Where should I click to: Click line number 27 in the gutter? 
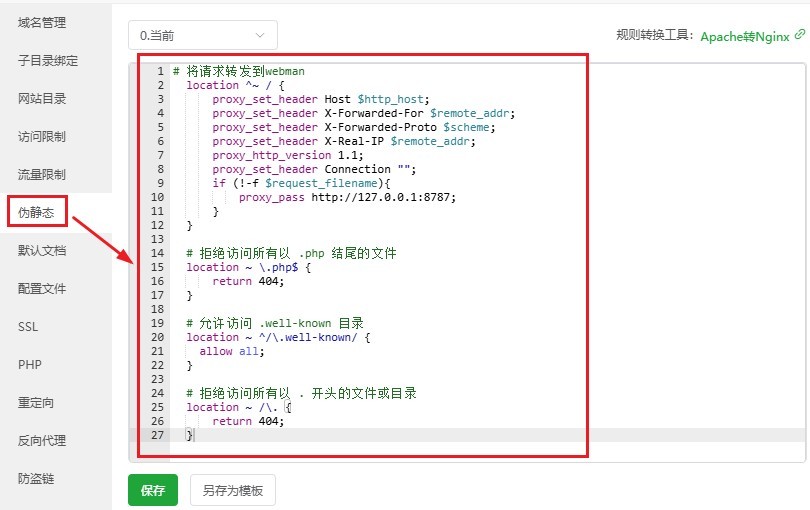pos(158,435)
